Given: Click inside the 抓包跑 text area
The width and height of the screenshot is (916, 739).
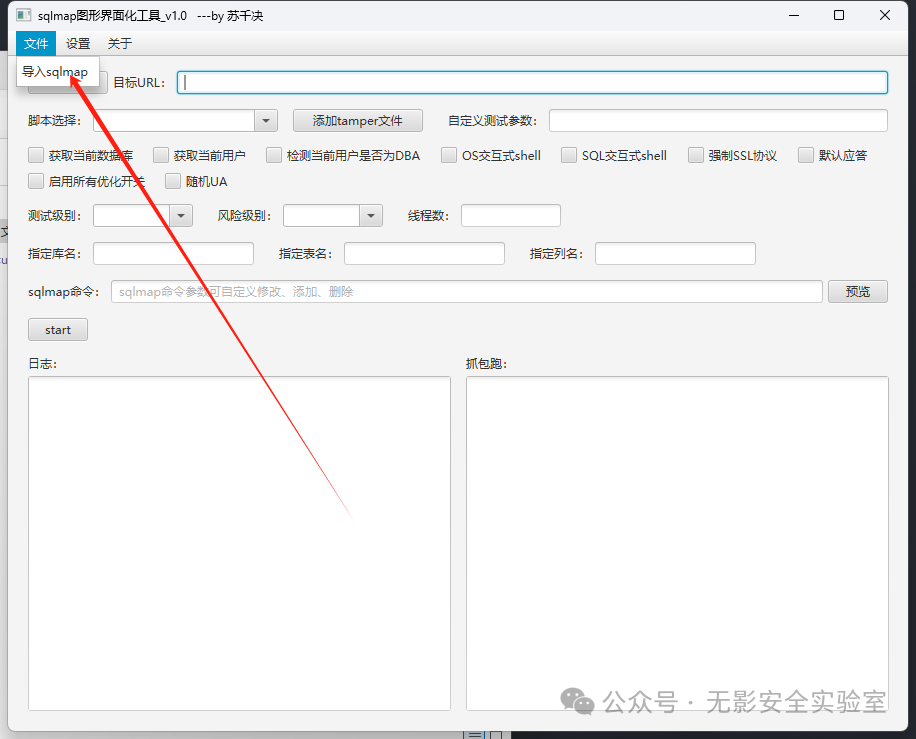Looking at the screenshot, I should [677, 543].
